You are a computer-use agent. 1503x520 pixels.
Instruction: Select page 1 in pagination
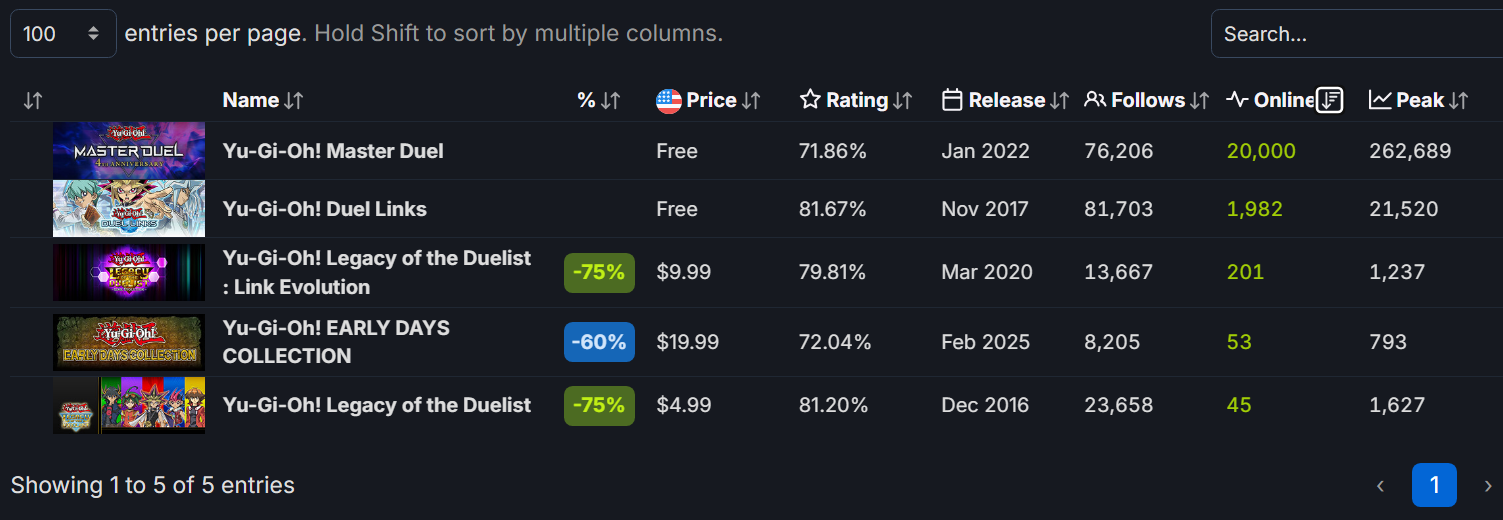pyautogui.click(x=1434, y=485)
